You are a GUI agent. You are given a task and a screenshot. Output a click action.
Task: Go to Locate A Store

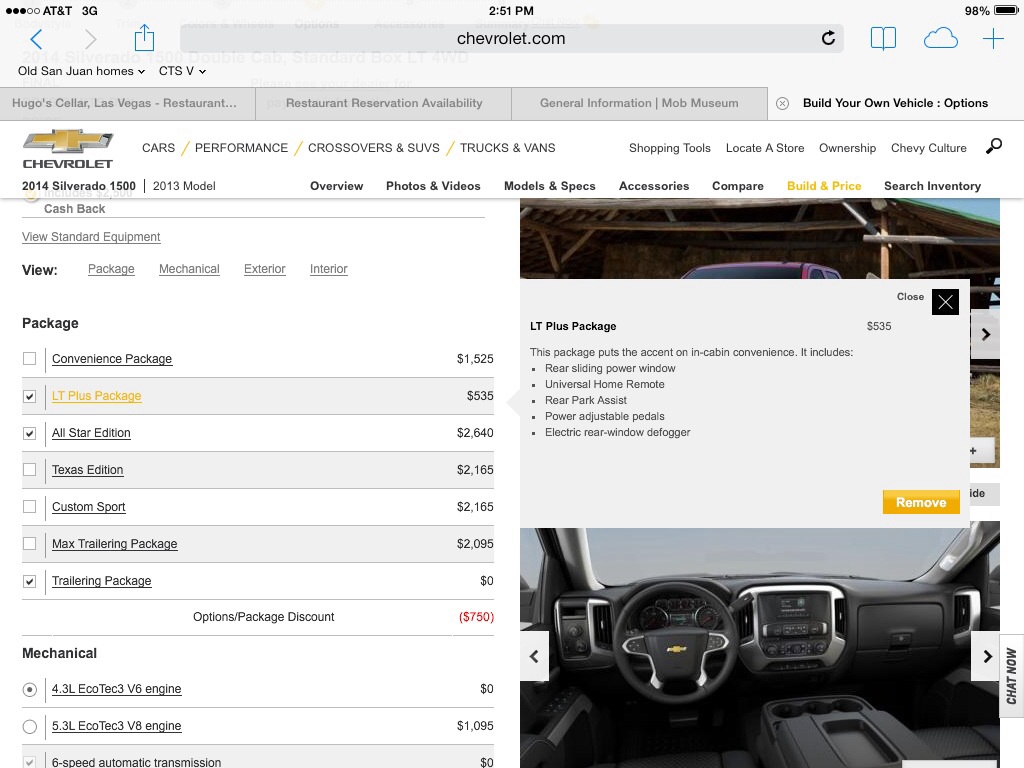[765, 148]
